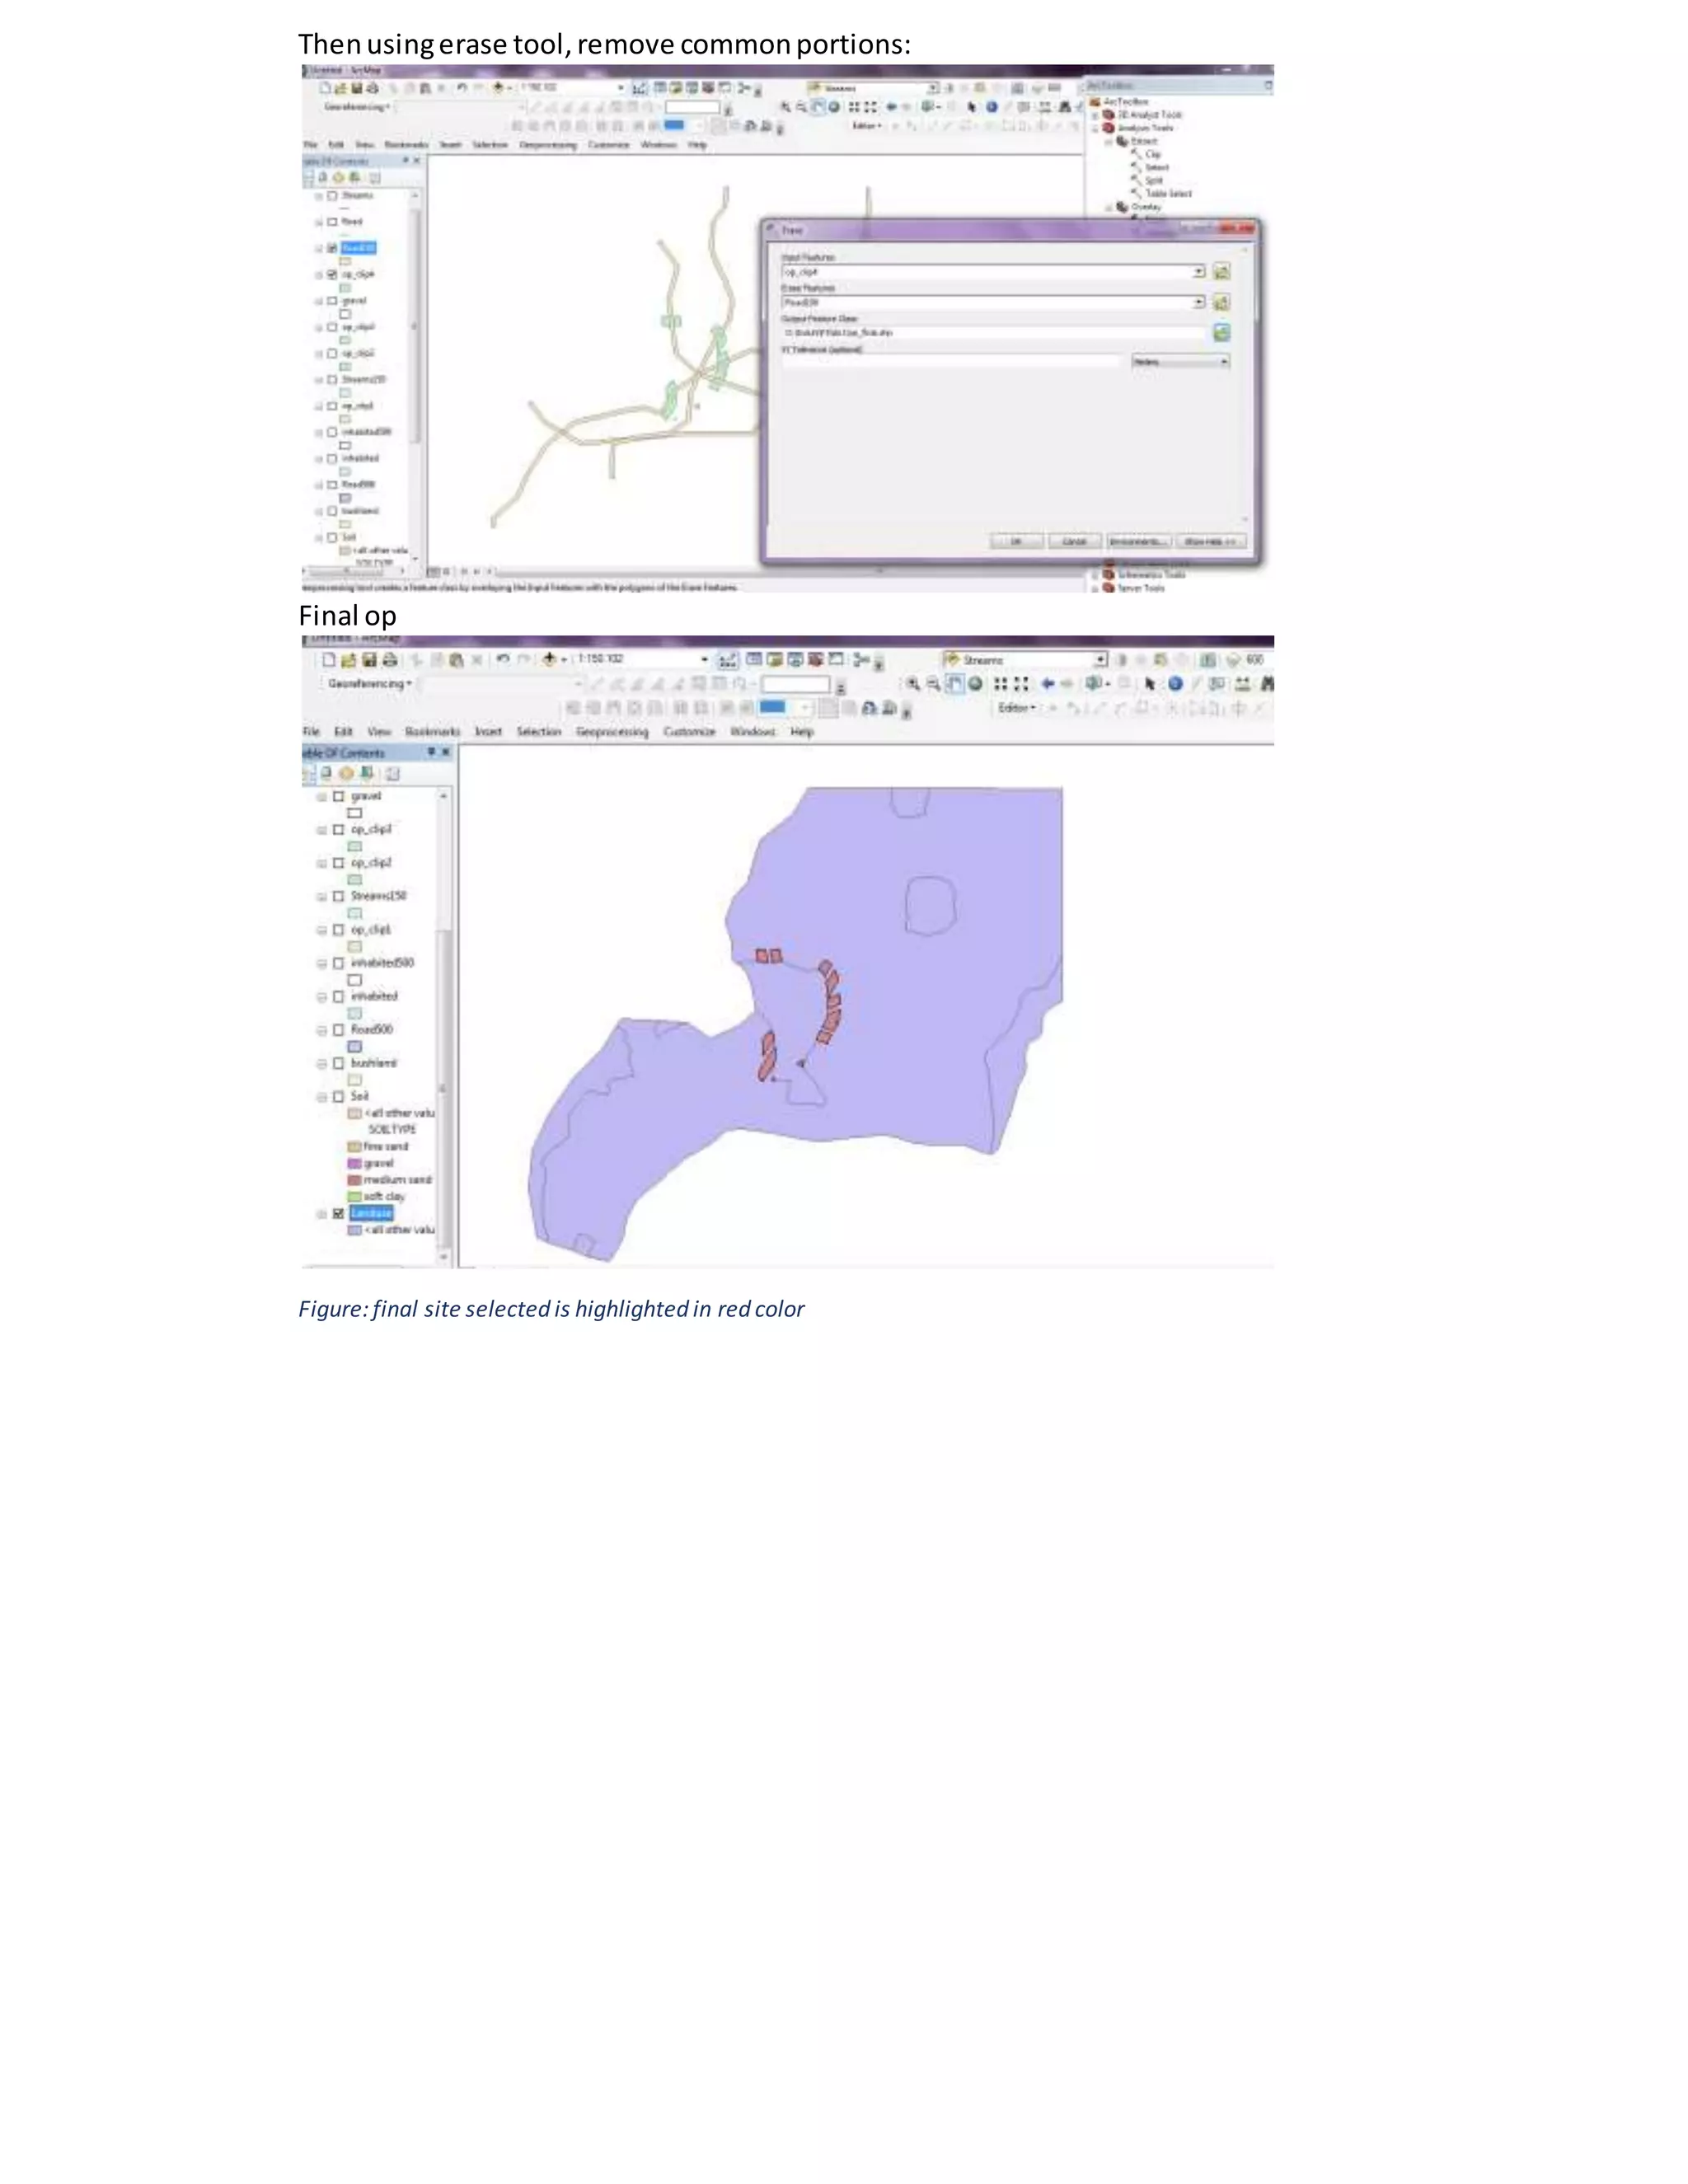Click Open folder icon in Final op screenshot
The height and width of the screenshot is (2184, 1688).
pos(348,660)
